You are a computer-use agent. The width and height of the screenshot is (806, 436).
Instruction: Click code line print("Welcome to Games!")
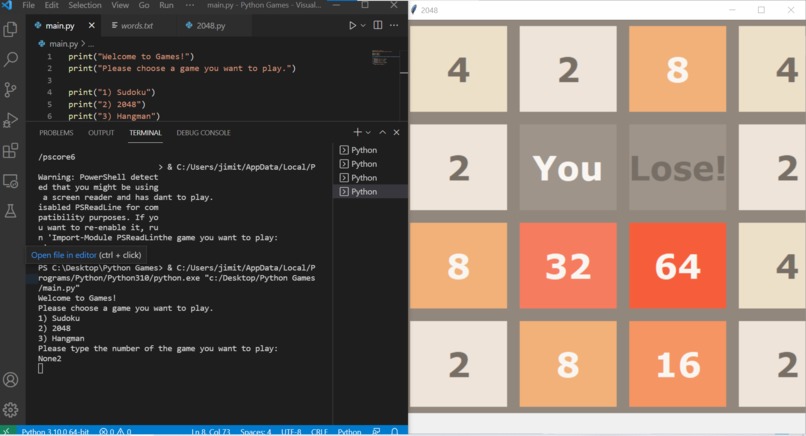click(x=131, y=57)
